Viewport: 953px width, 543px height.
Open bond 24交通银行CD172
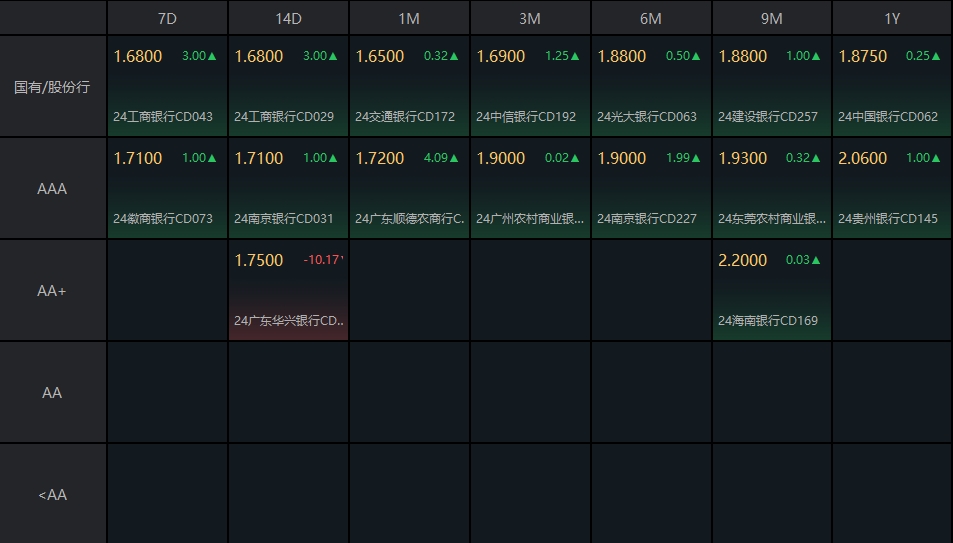pyautogui.click(x=405, y=117)
